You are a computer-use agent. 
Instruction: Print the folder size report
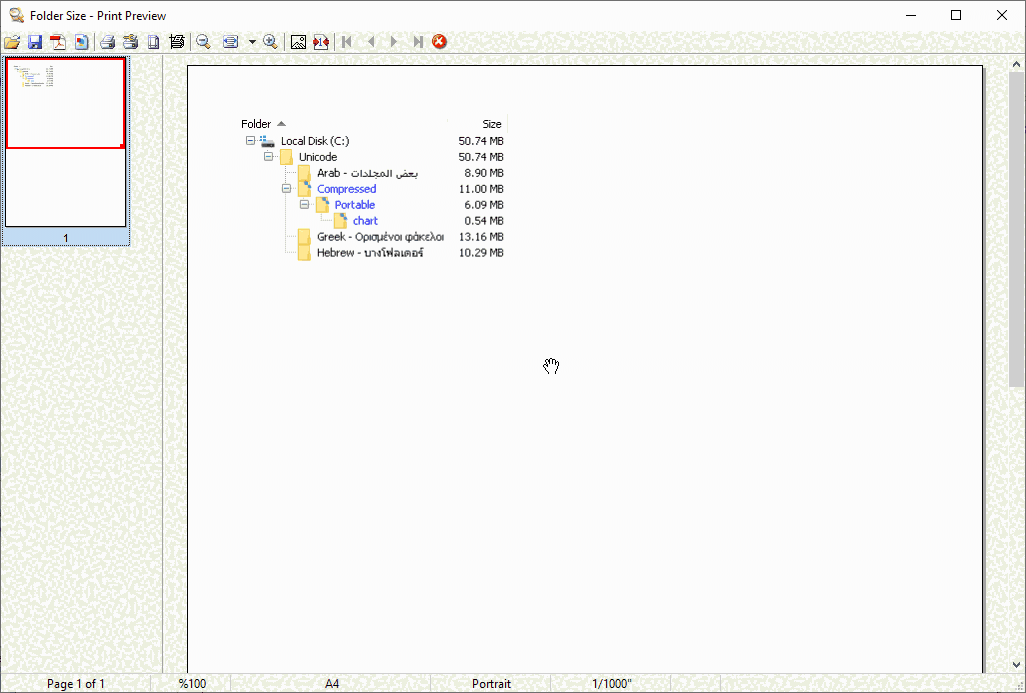[x=107, y=41]
